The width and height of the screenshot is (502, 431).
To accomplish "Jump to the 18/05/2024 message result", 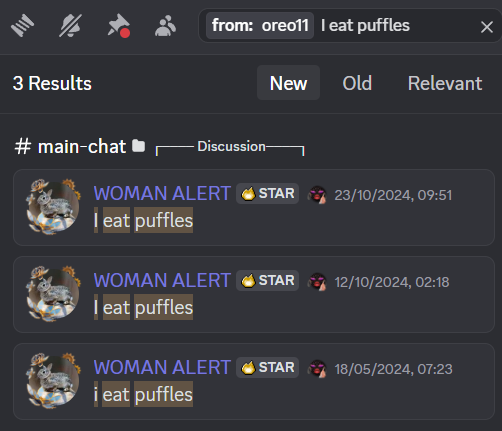I will click(x=254, y=381).
